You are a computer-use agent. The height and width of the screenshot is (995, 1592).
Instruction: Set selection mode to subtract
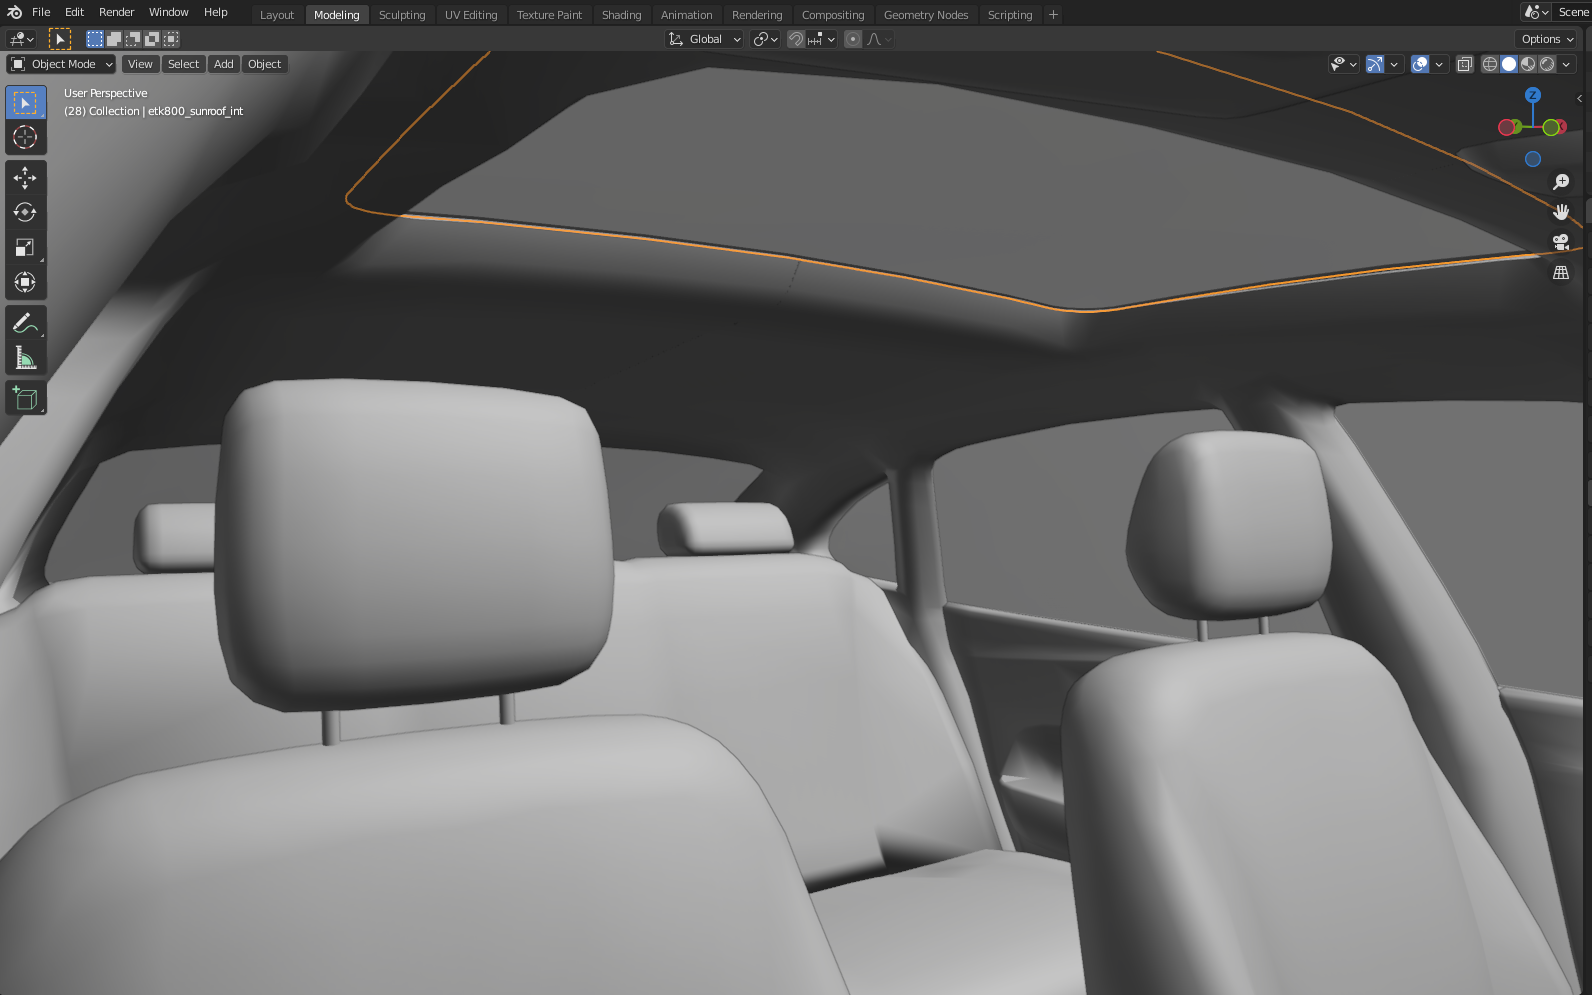click(x=133, y=39)
